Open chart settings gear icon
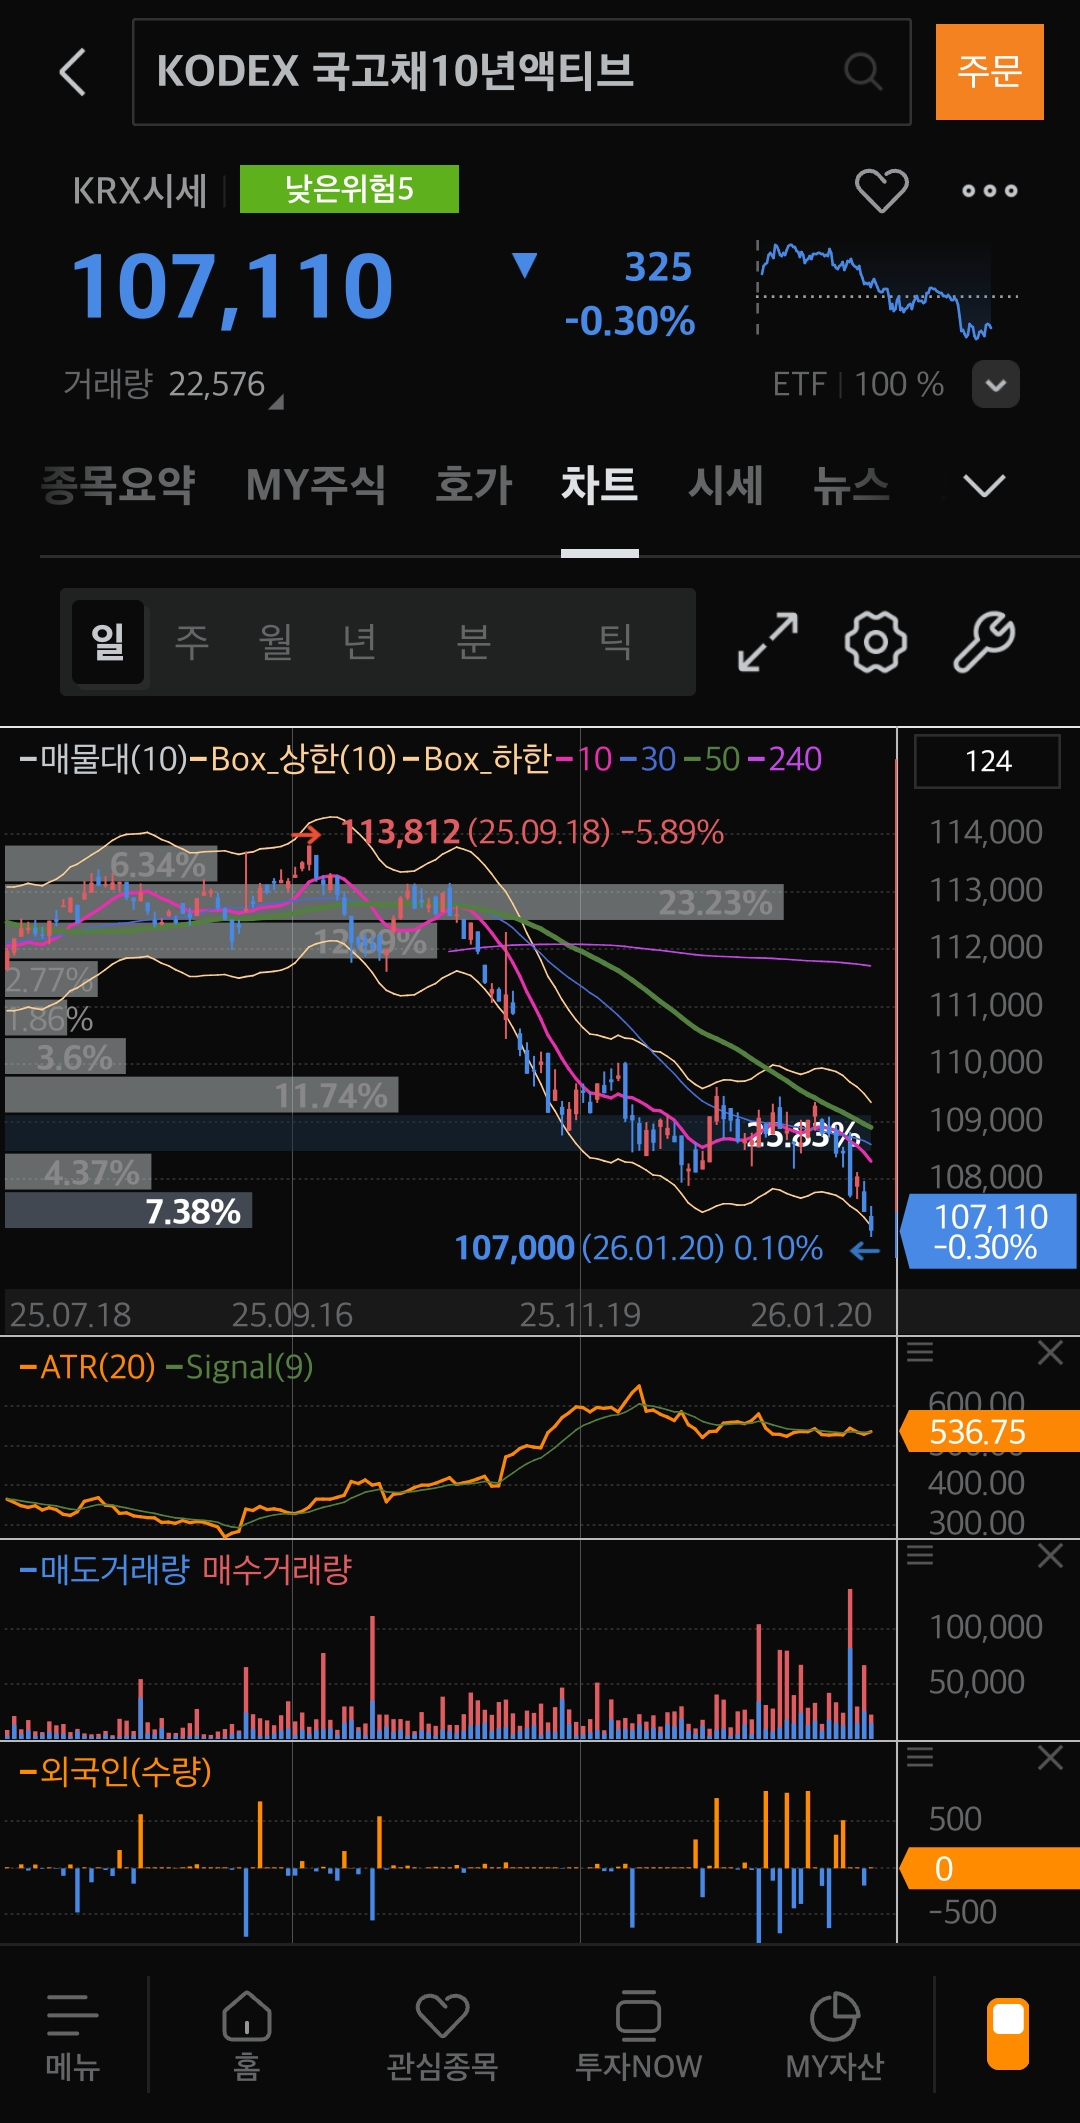Screen dimensions: 1080x2123 [876, 642]
